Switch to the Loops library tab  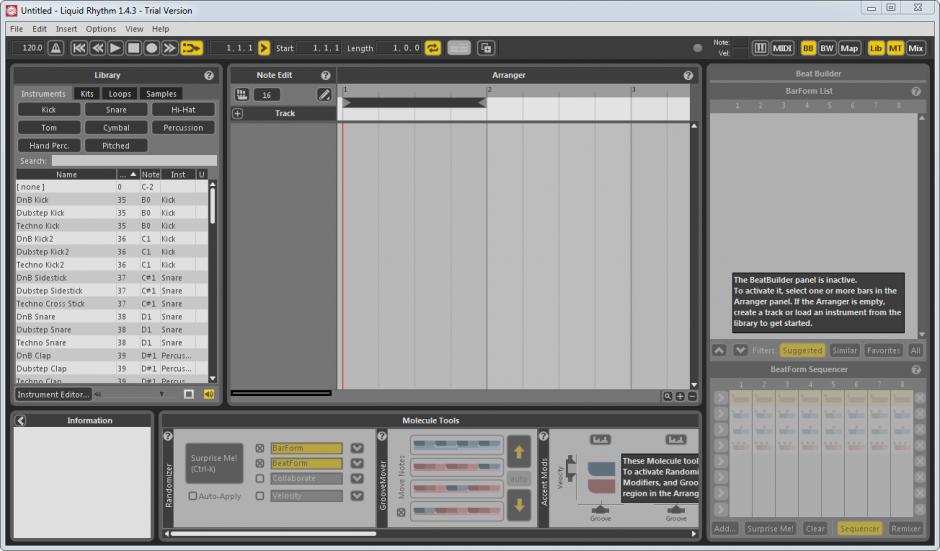click(119, 94)
